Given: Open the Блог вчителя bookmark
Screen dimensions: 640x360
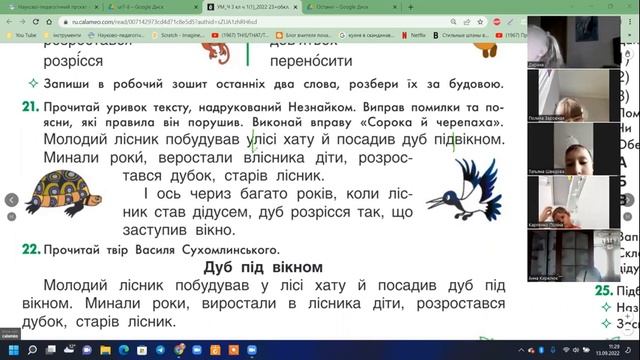Looking at the screenshot, I should (304, 36).
